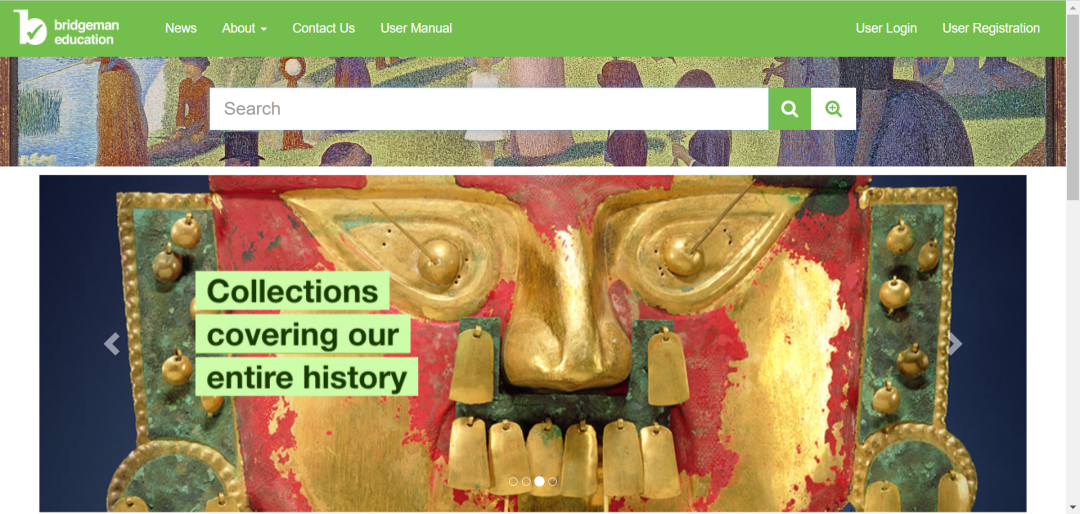Select the second carousel indicator dot
The image size is (1080, 514).
coord(526,482)
